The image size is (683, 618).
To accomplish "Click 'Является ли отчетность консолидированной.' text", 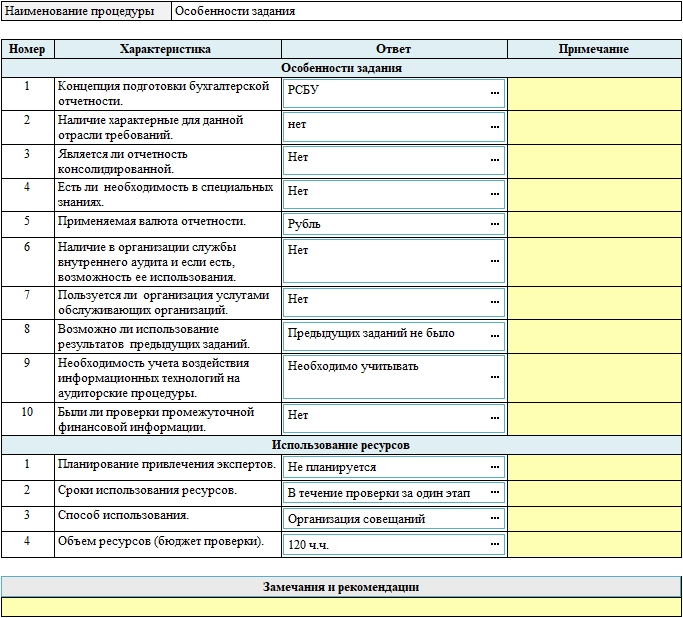I will (122, 161).
